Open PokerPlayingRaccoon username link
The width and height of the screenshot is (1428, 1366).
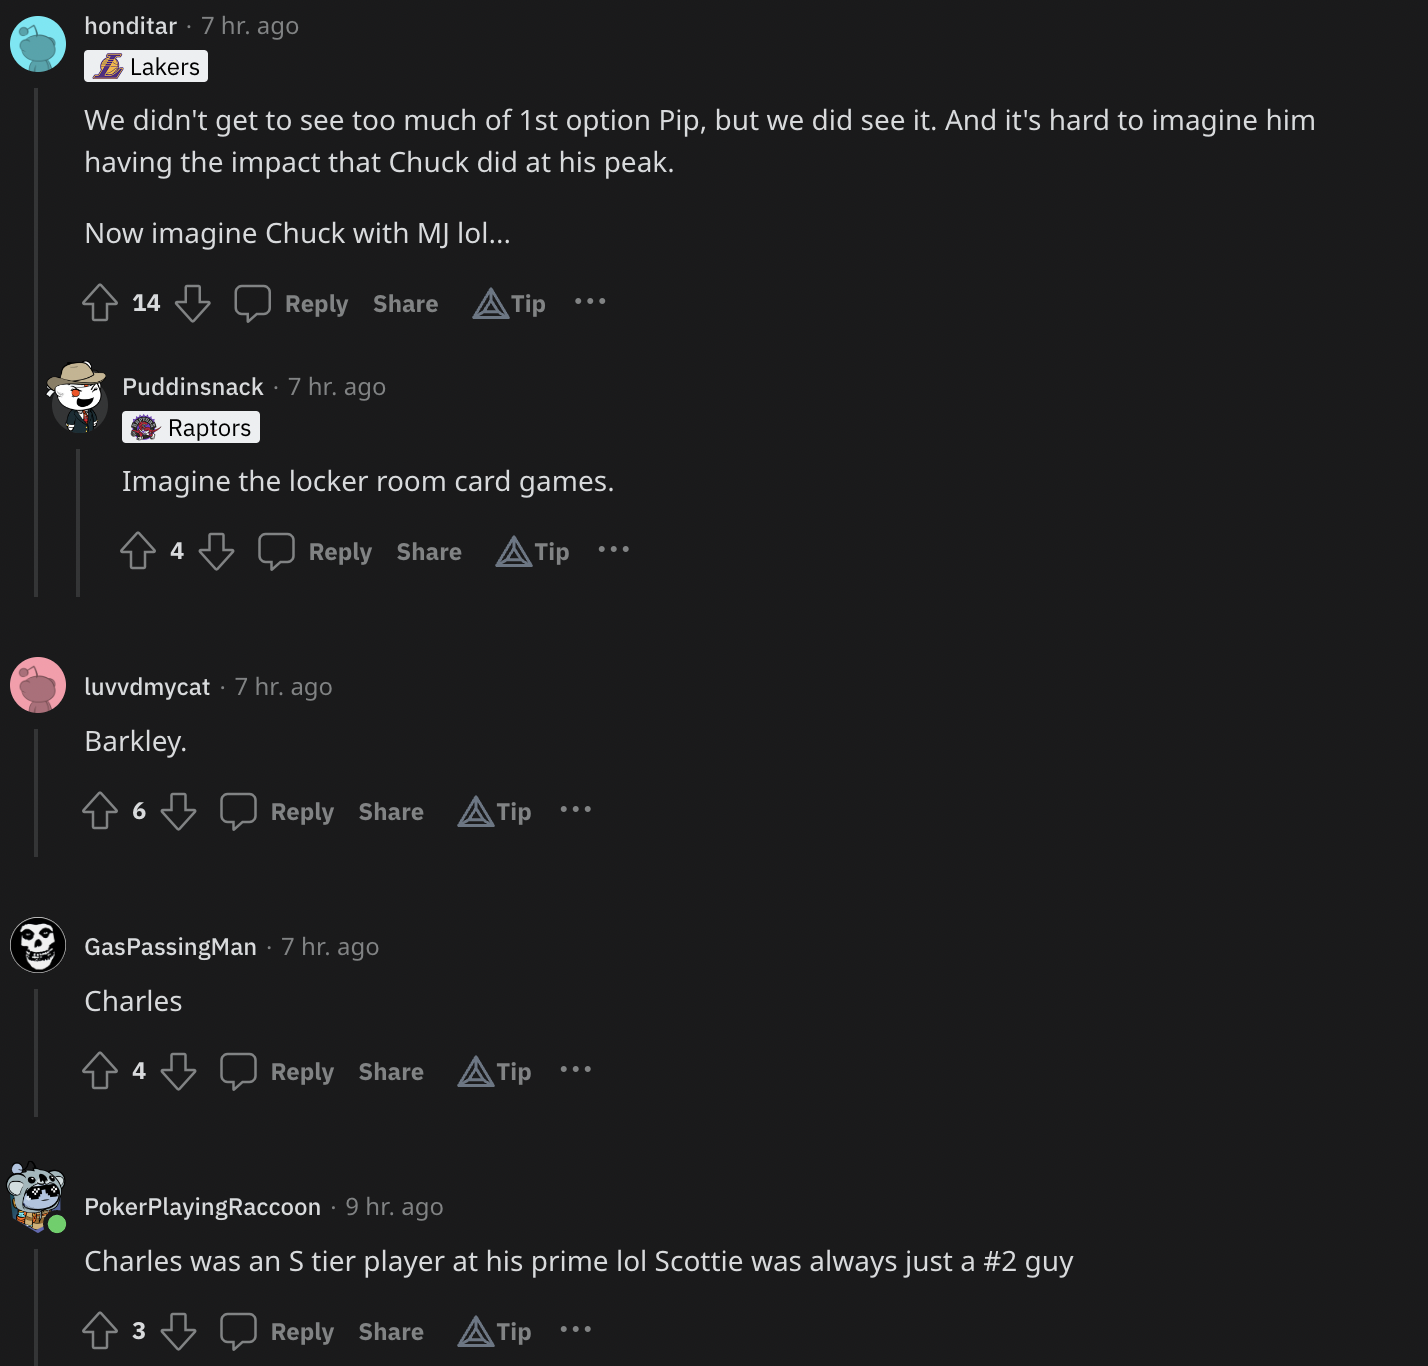202,1207
